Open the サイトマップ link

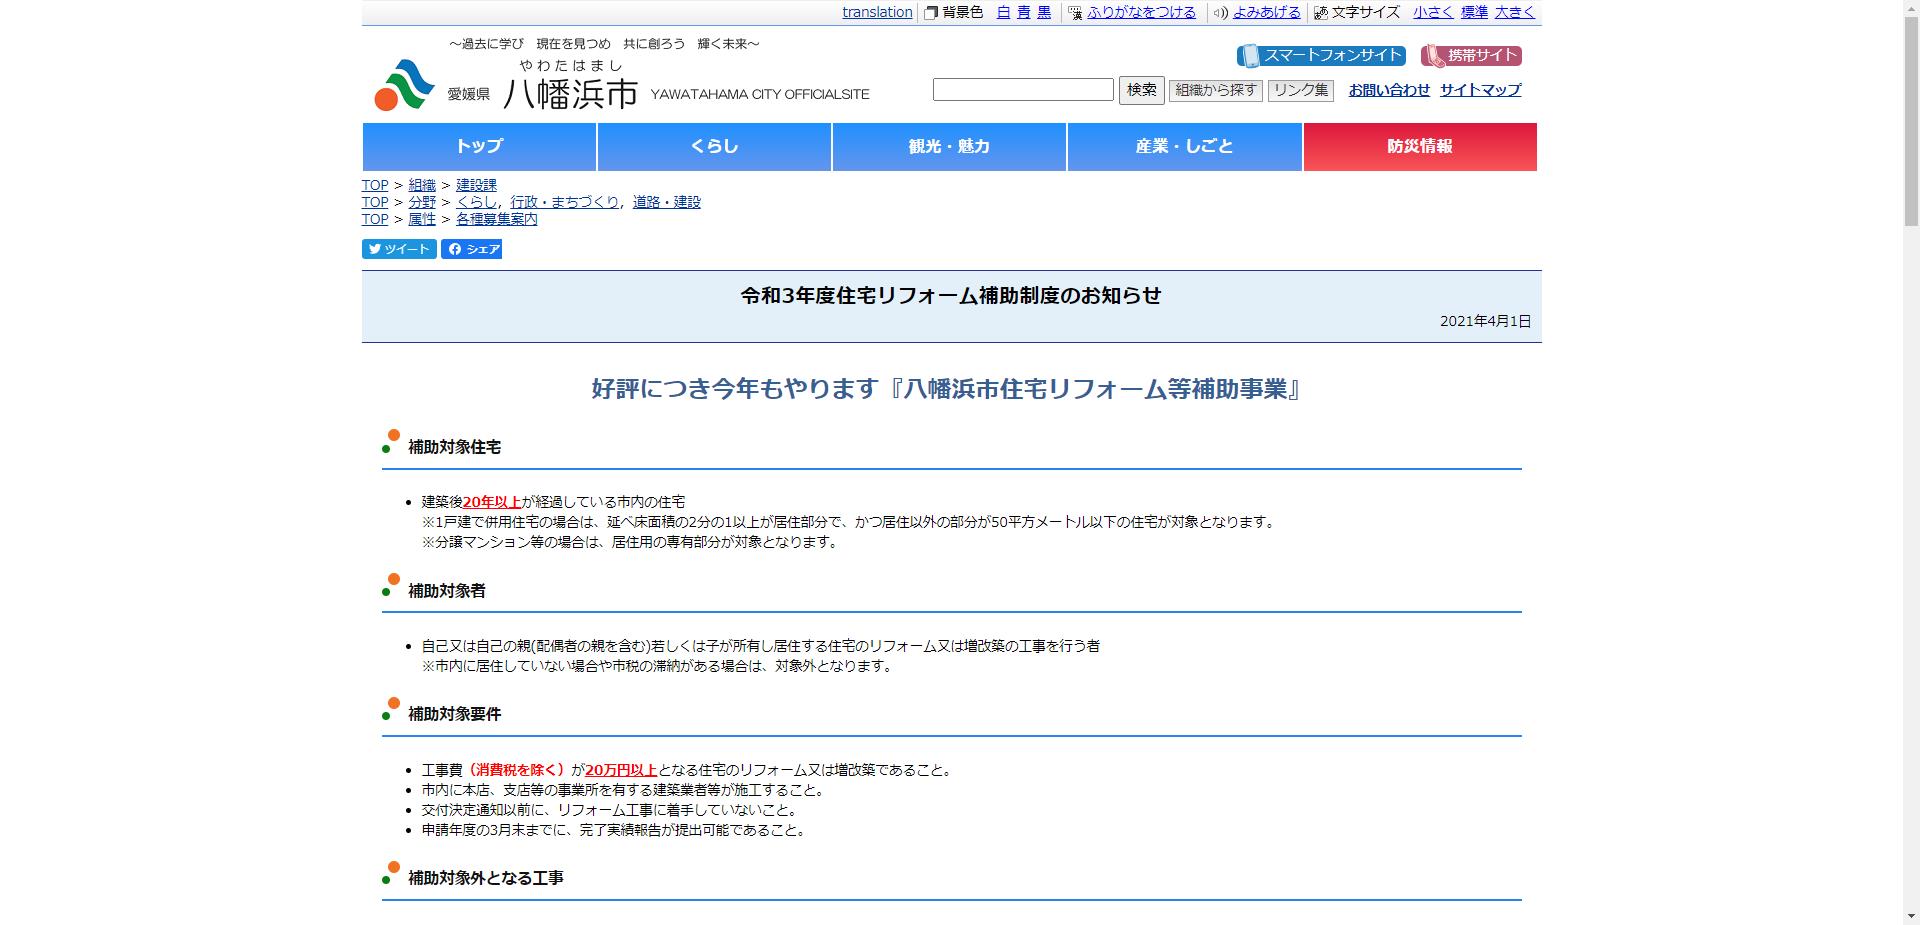coord(1480,90)
